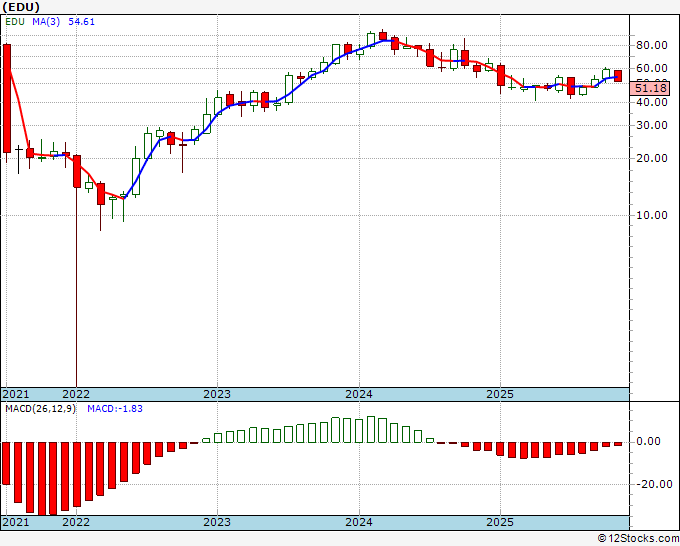Image resolution: width=680 pixels, height=546 pixels.
Task: Click the 2025 label on MACD timeline
Action: coord(500,522)
